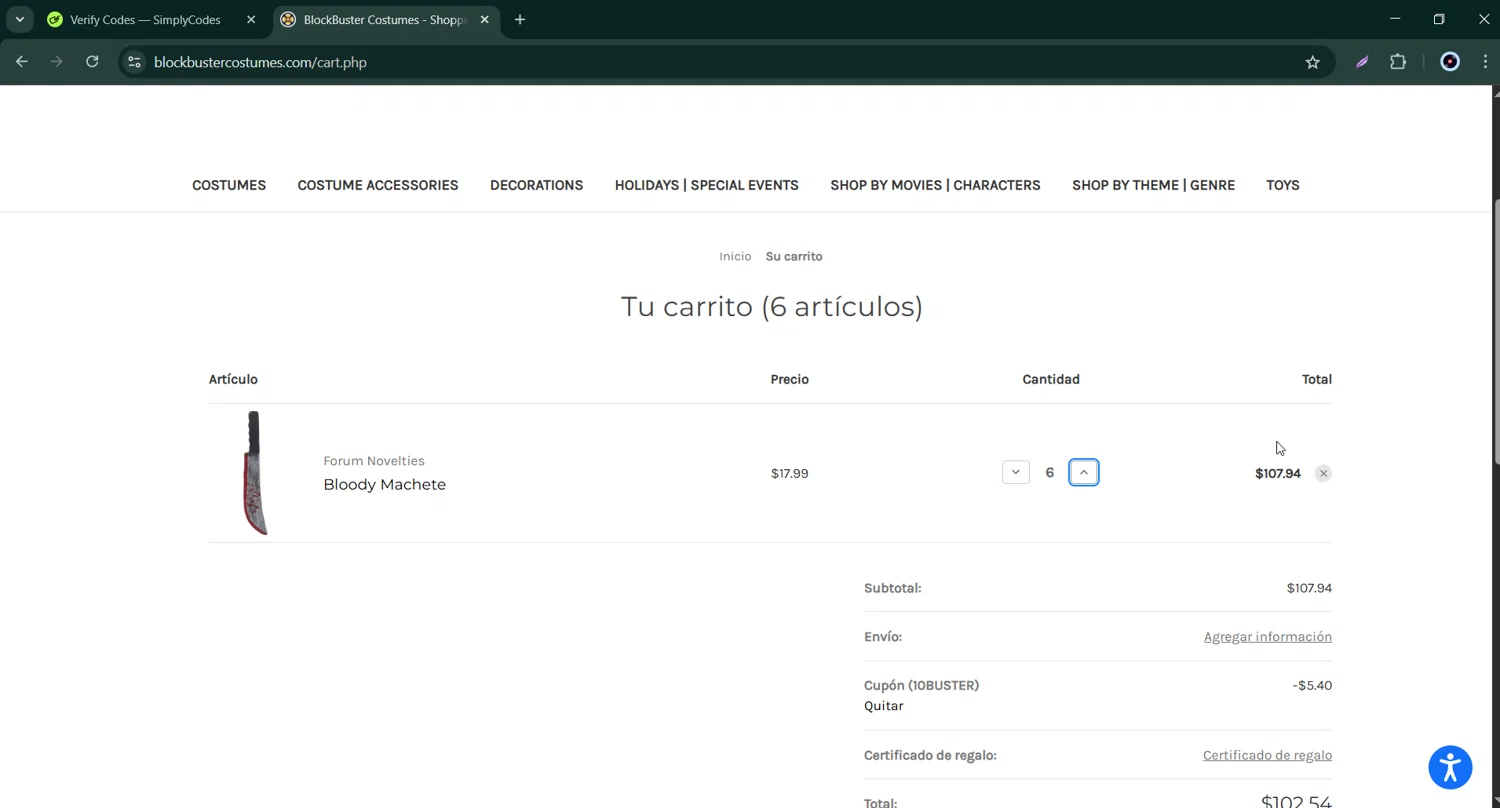
Task: Open the COSTUMES menu
Action: tap(229, 185)
